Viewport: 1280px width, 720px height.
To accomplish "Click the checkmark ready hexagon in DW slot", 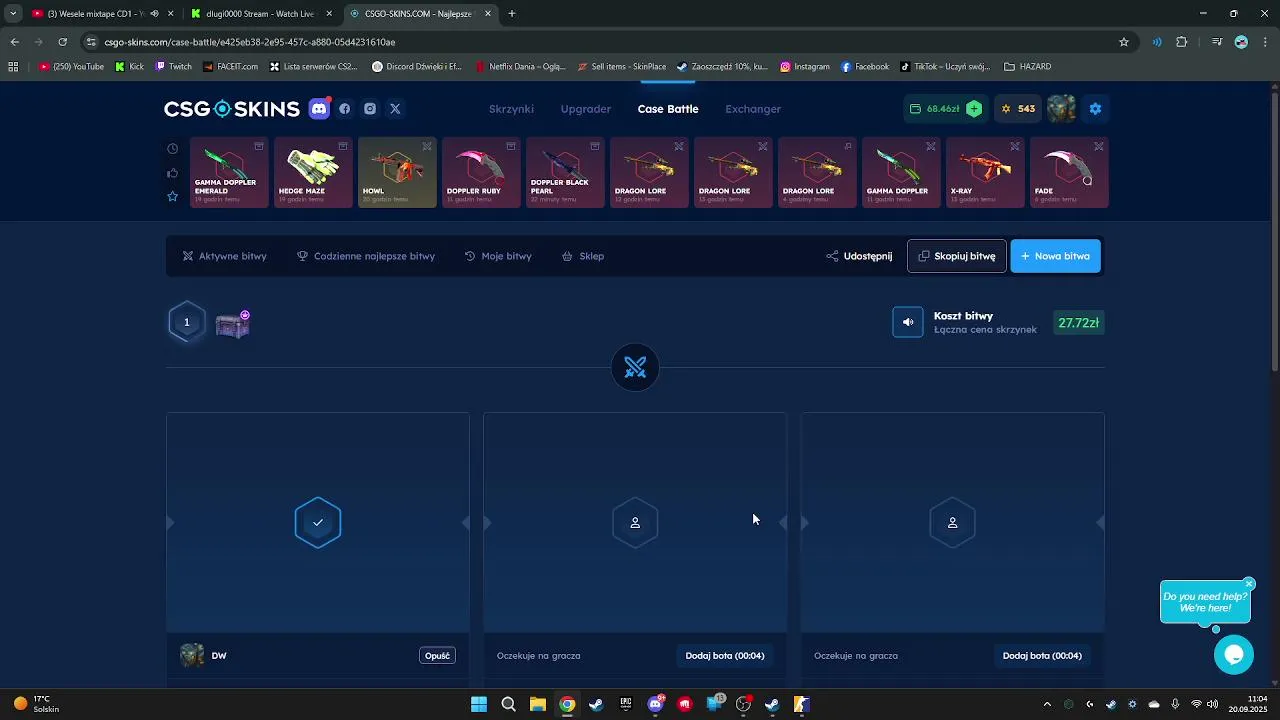I will [318, 523].
